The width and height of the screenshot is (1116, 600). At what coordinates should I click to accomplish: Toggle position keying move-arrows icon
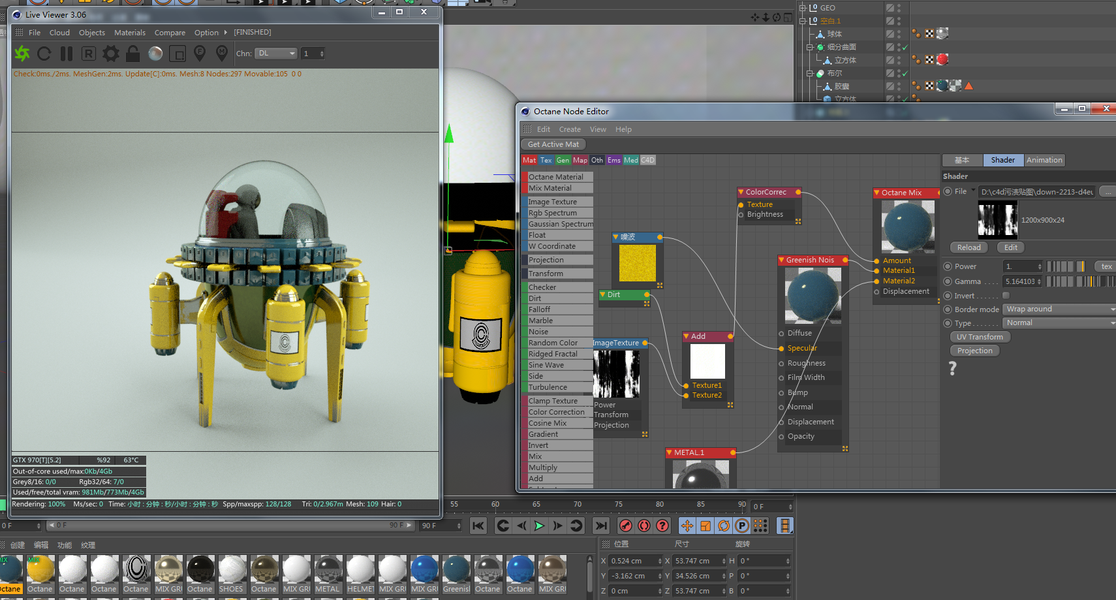[x=687, y=525]
